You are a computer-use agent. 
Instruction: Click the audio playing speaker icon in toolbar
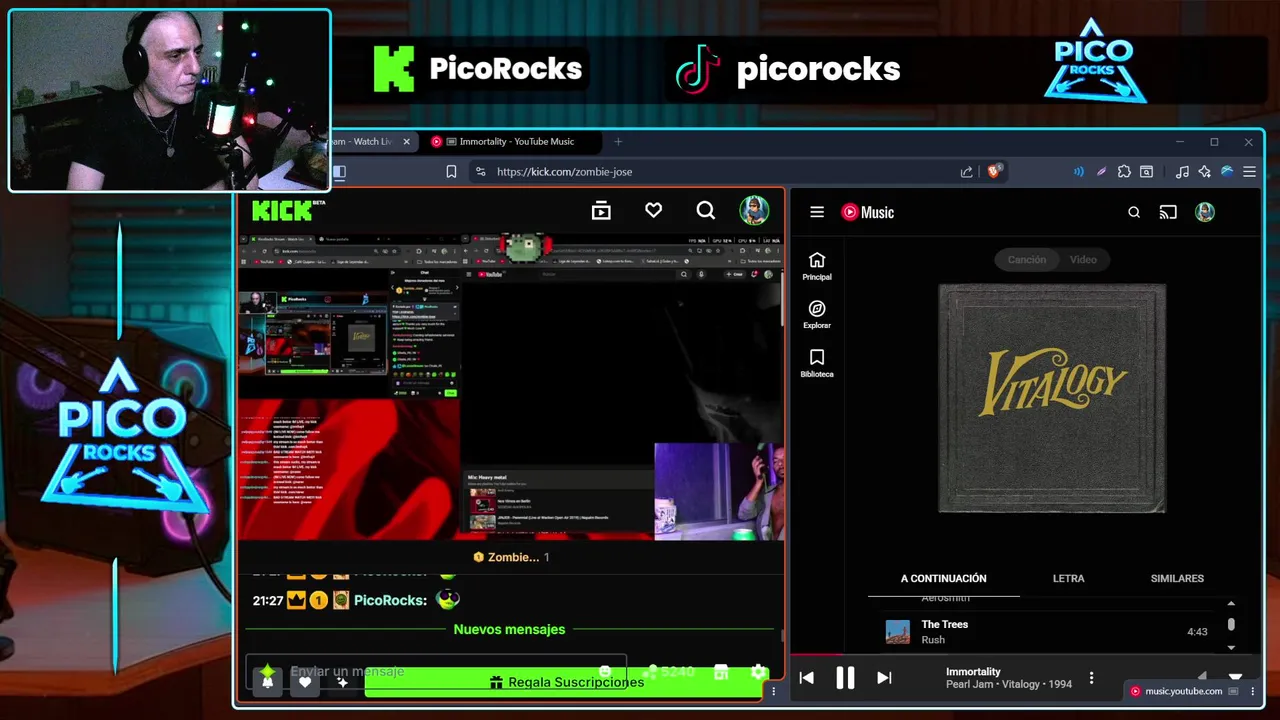pyautogui.click(x=1078, y=172)
